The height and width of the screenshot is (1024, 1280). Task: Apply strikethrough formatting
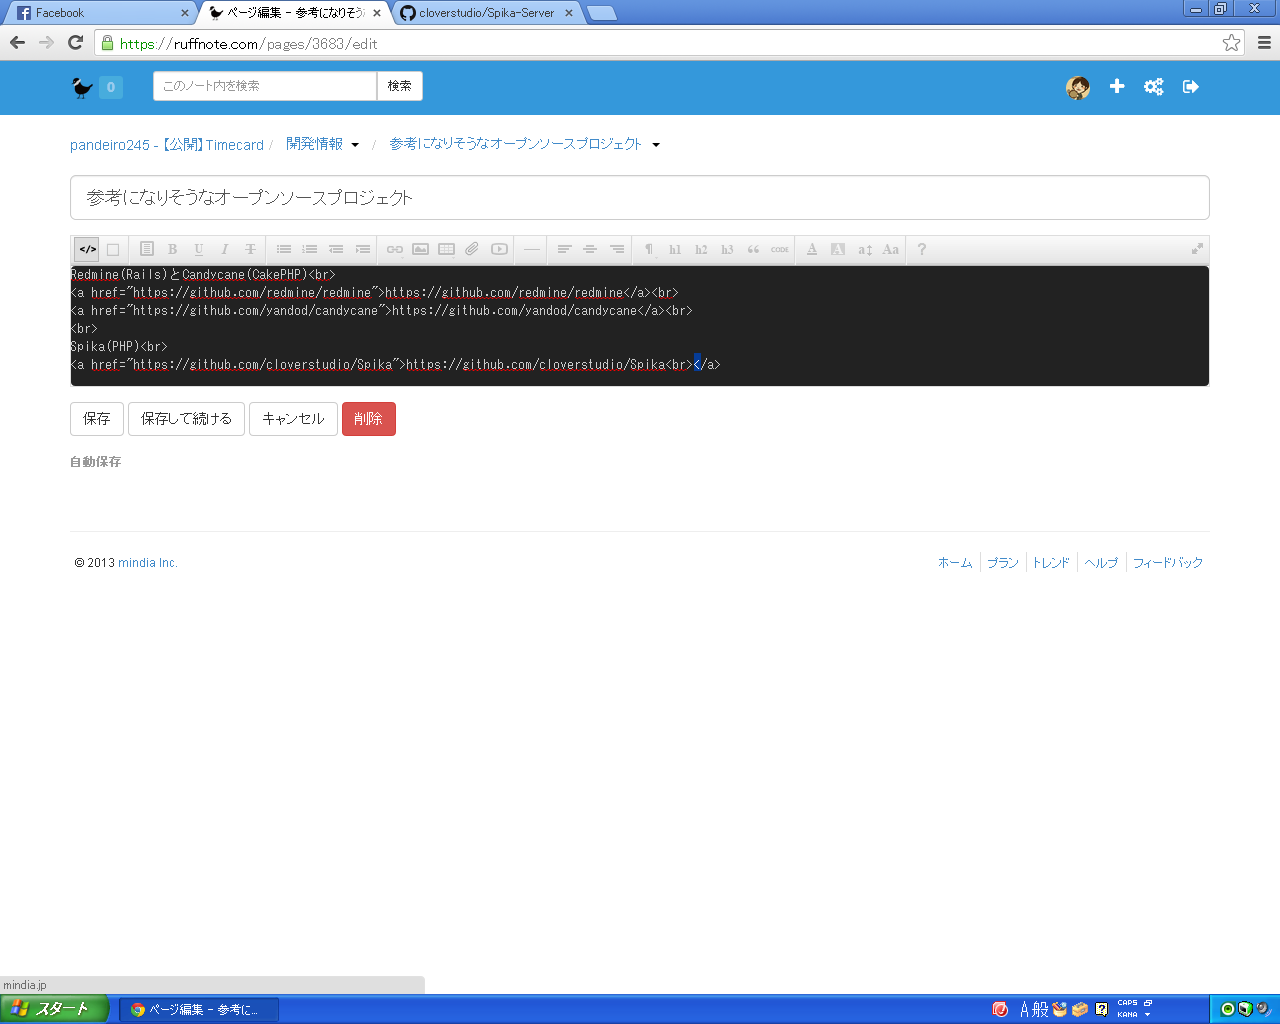click(x=250, y=249)
